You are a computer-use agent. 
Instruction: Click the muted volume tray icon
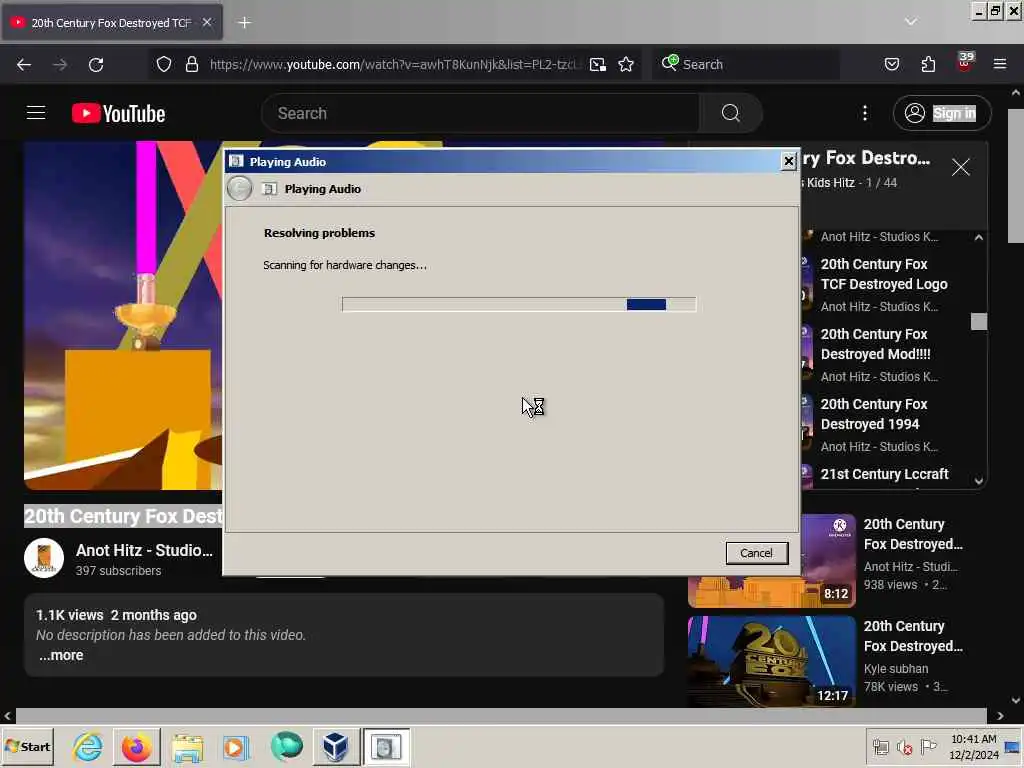(904, 747)
